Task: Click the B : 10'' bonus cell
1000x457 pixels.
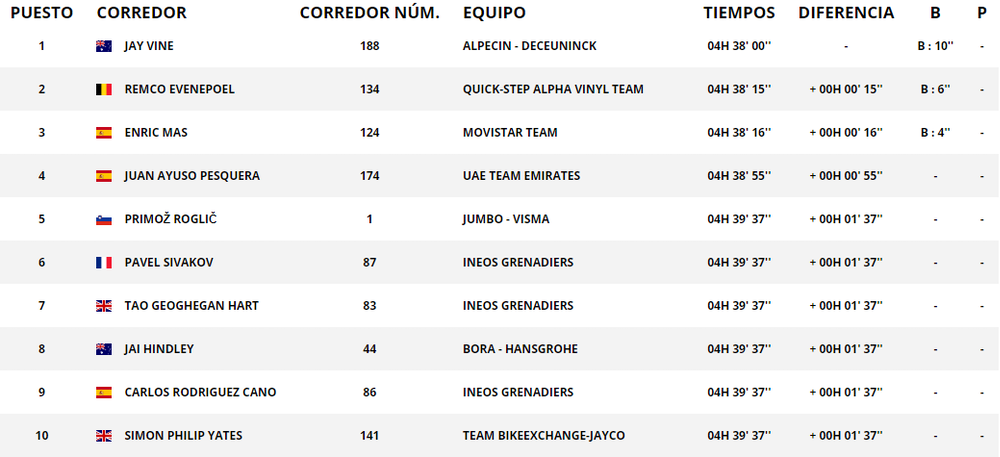Action: (x=935, y=46)
